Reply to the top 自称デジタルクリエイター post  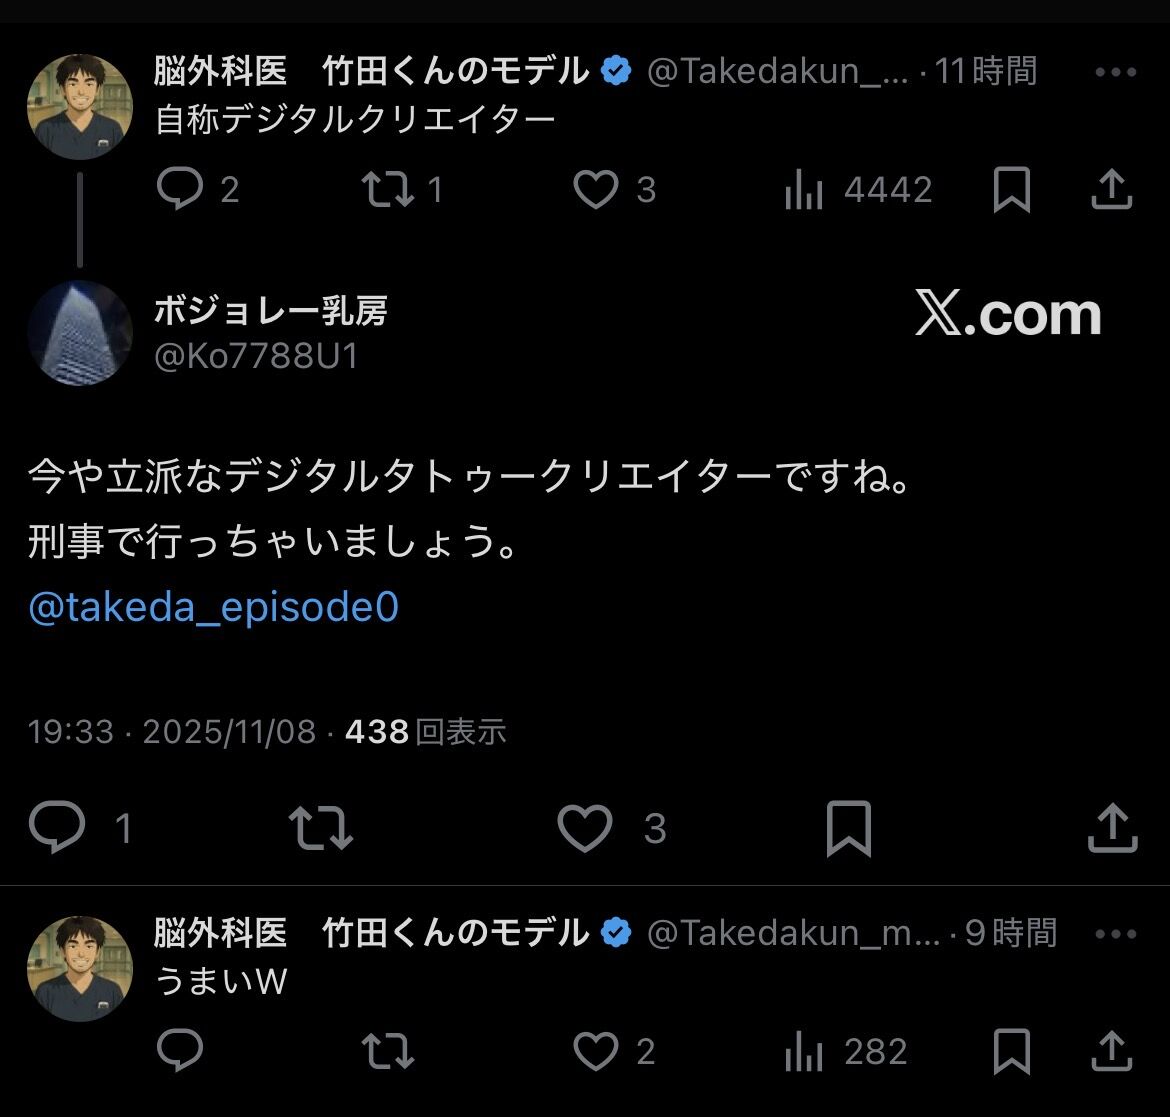coord(180,188)
